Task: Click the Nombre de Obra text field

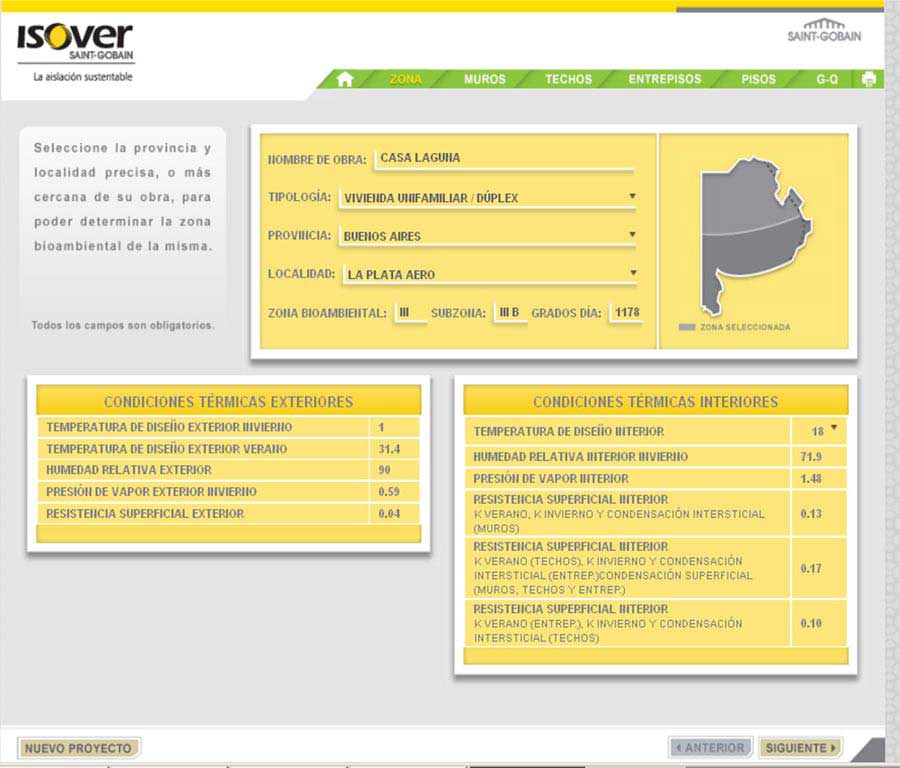Action: [x=503, y=158]
